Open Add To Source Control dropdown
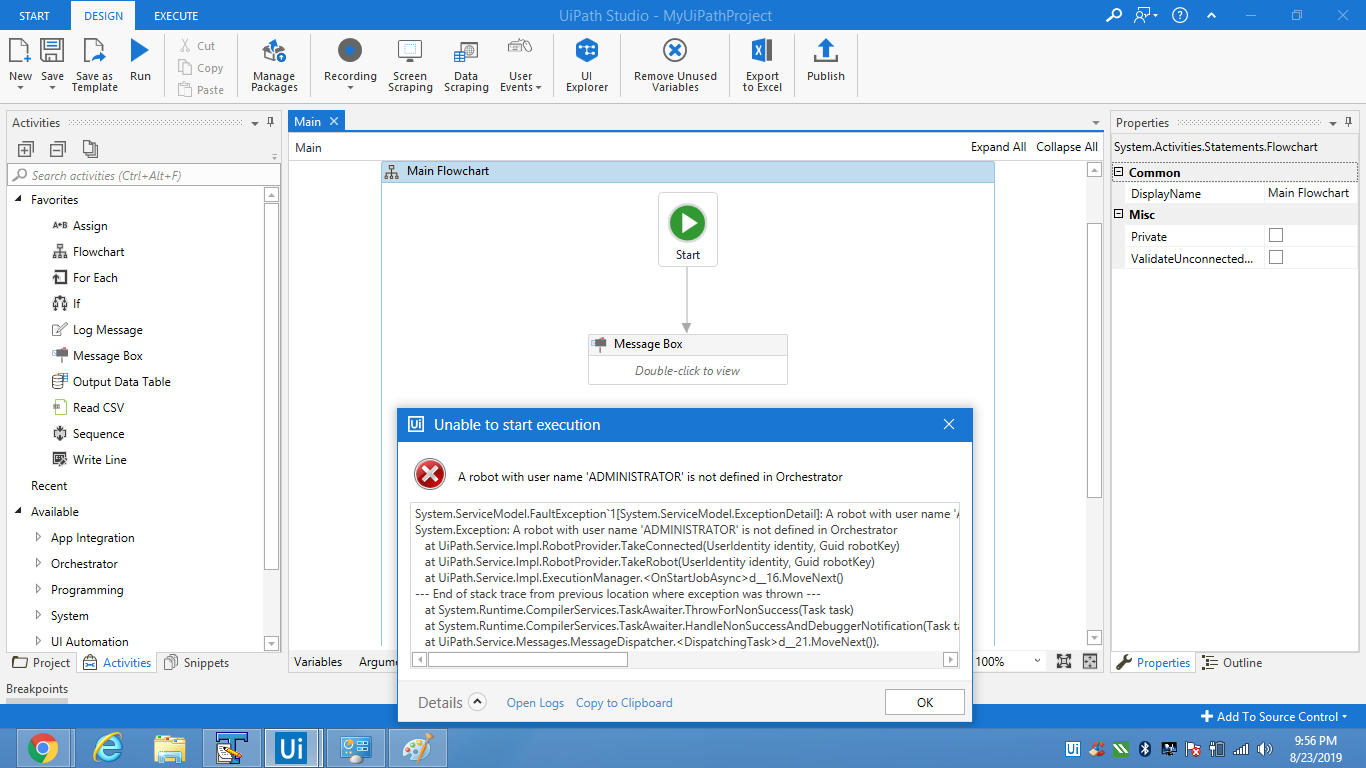 pos(1274,716)
